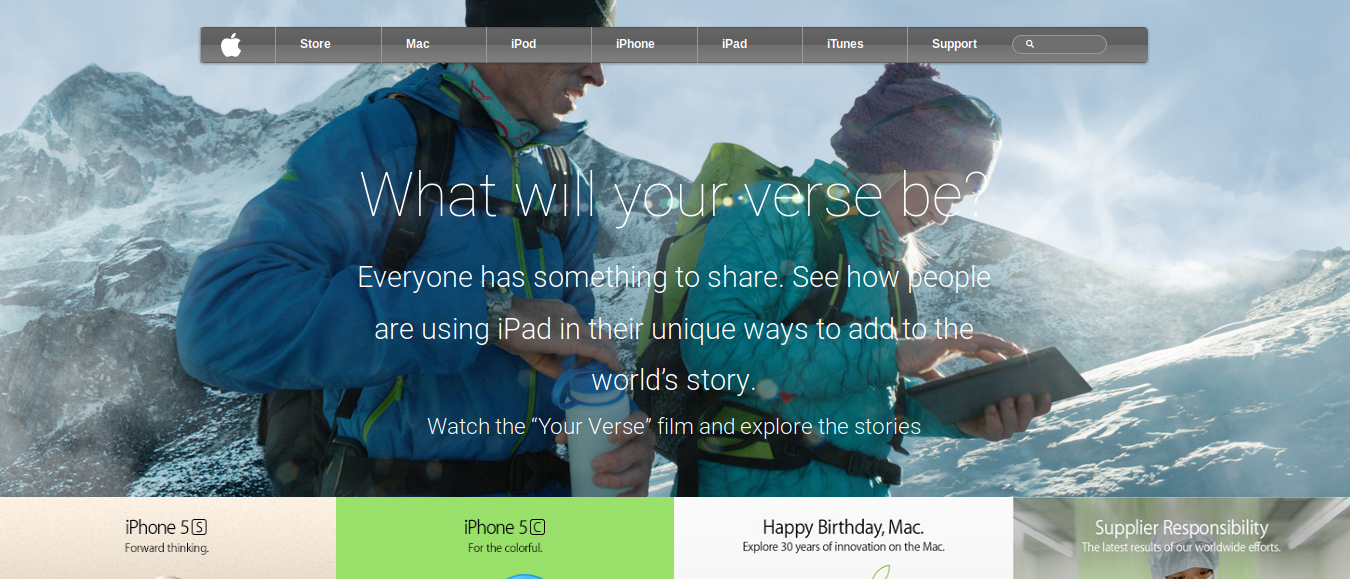1350x579 pixels.
Task: Open the Supplier Responsibility tile
Action: click(1181, 538)
